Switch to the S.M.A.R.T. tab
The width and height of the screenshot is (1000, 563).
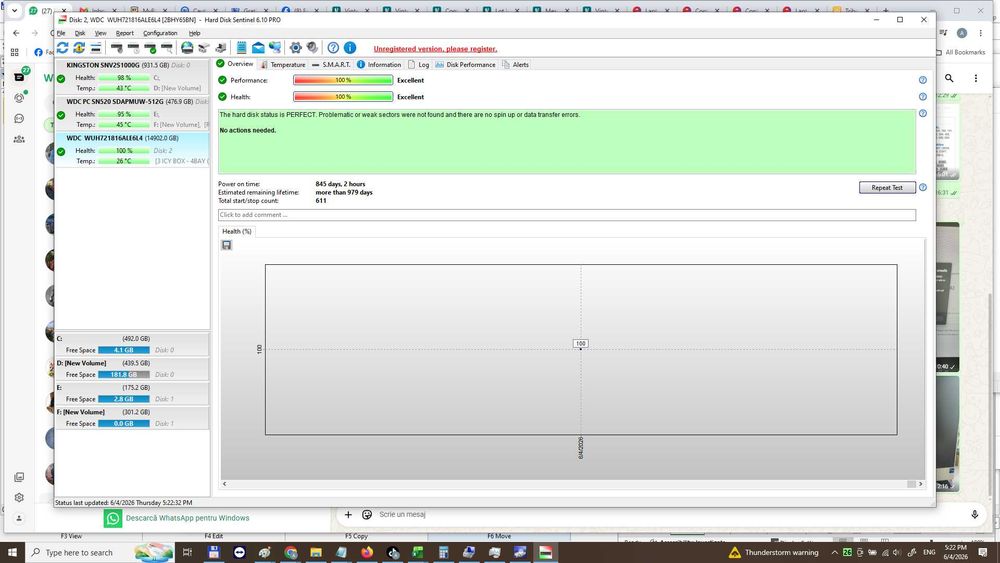331,64
